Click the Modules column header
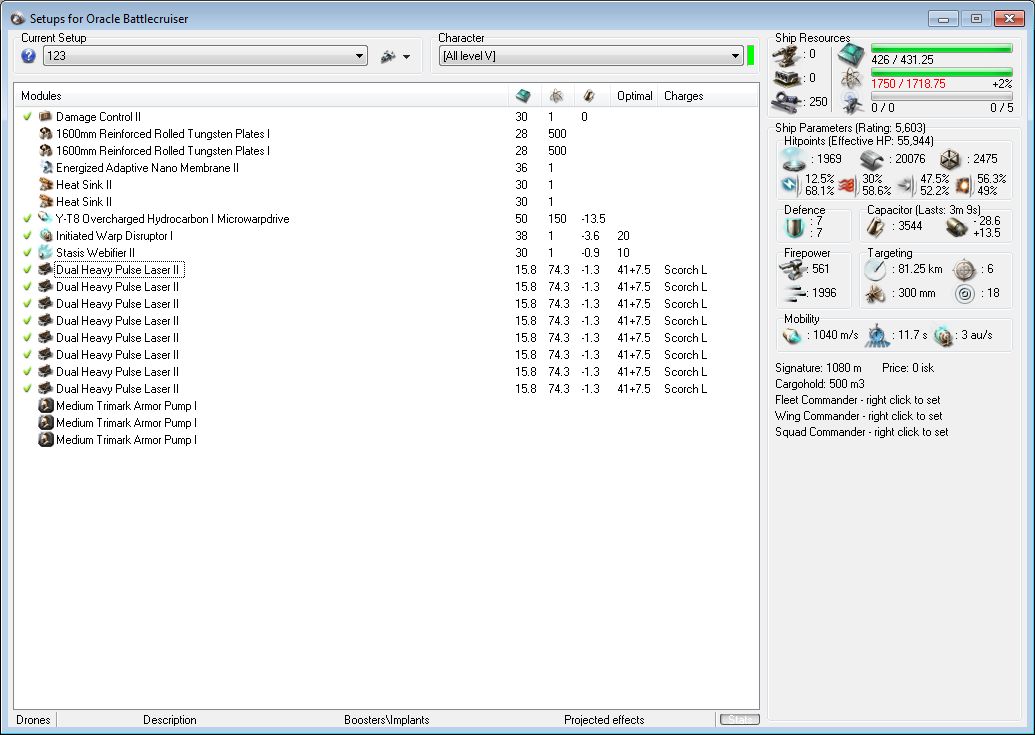Viewport: 1035px width, 735px height. pyautogui.click(x=41, y=96)
